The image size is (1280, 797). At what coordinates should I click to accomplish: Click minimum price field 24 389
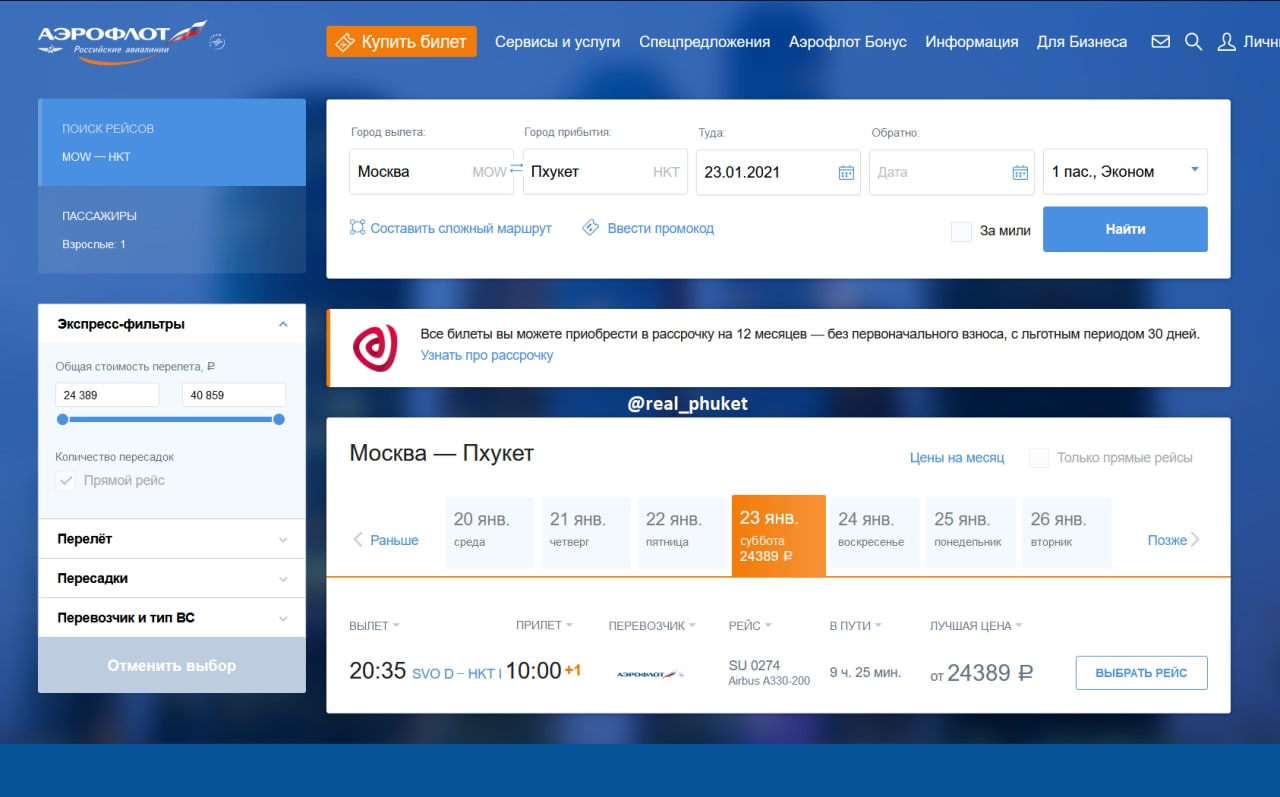107,395
